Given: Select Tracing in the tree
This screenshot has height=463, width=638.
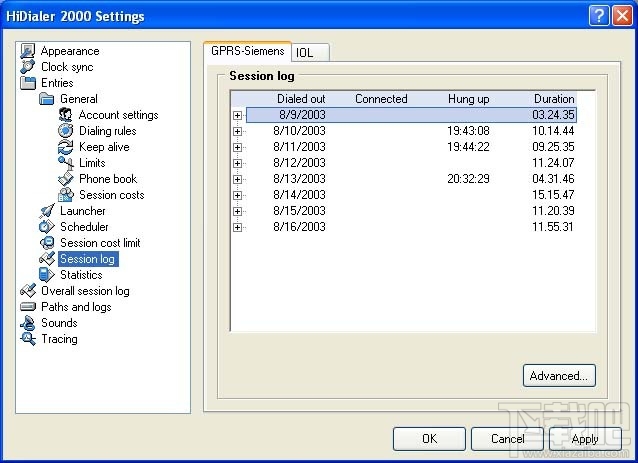Looking at the screenshot, I should [x=59, y=339].
